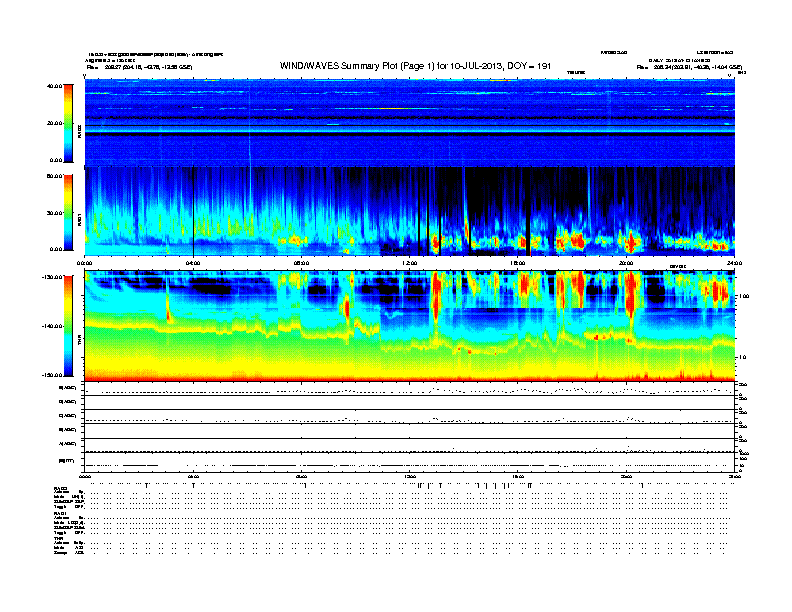Click 12:00 tick under the RAD1 spectrogram
This screenshot has height=612, width=792.
pyautogui.click(x=410, y=263)
